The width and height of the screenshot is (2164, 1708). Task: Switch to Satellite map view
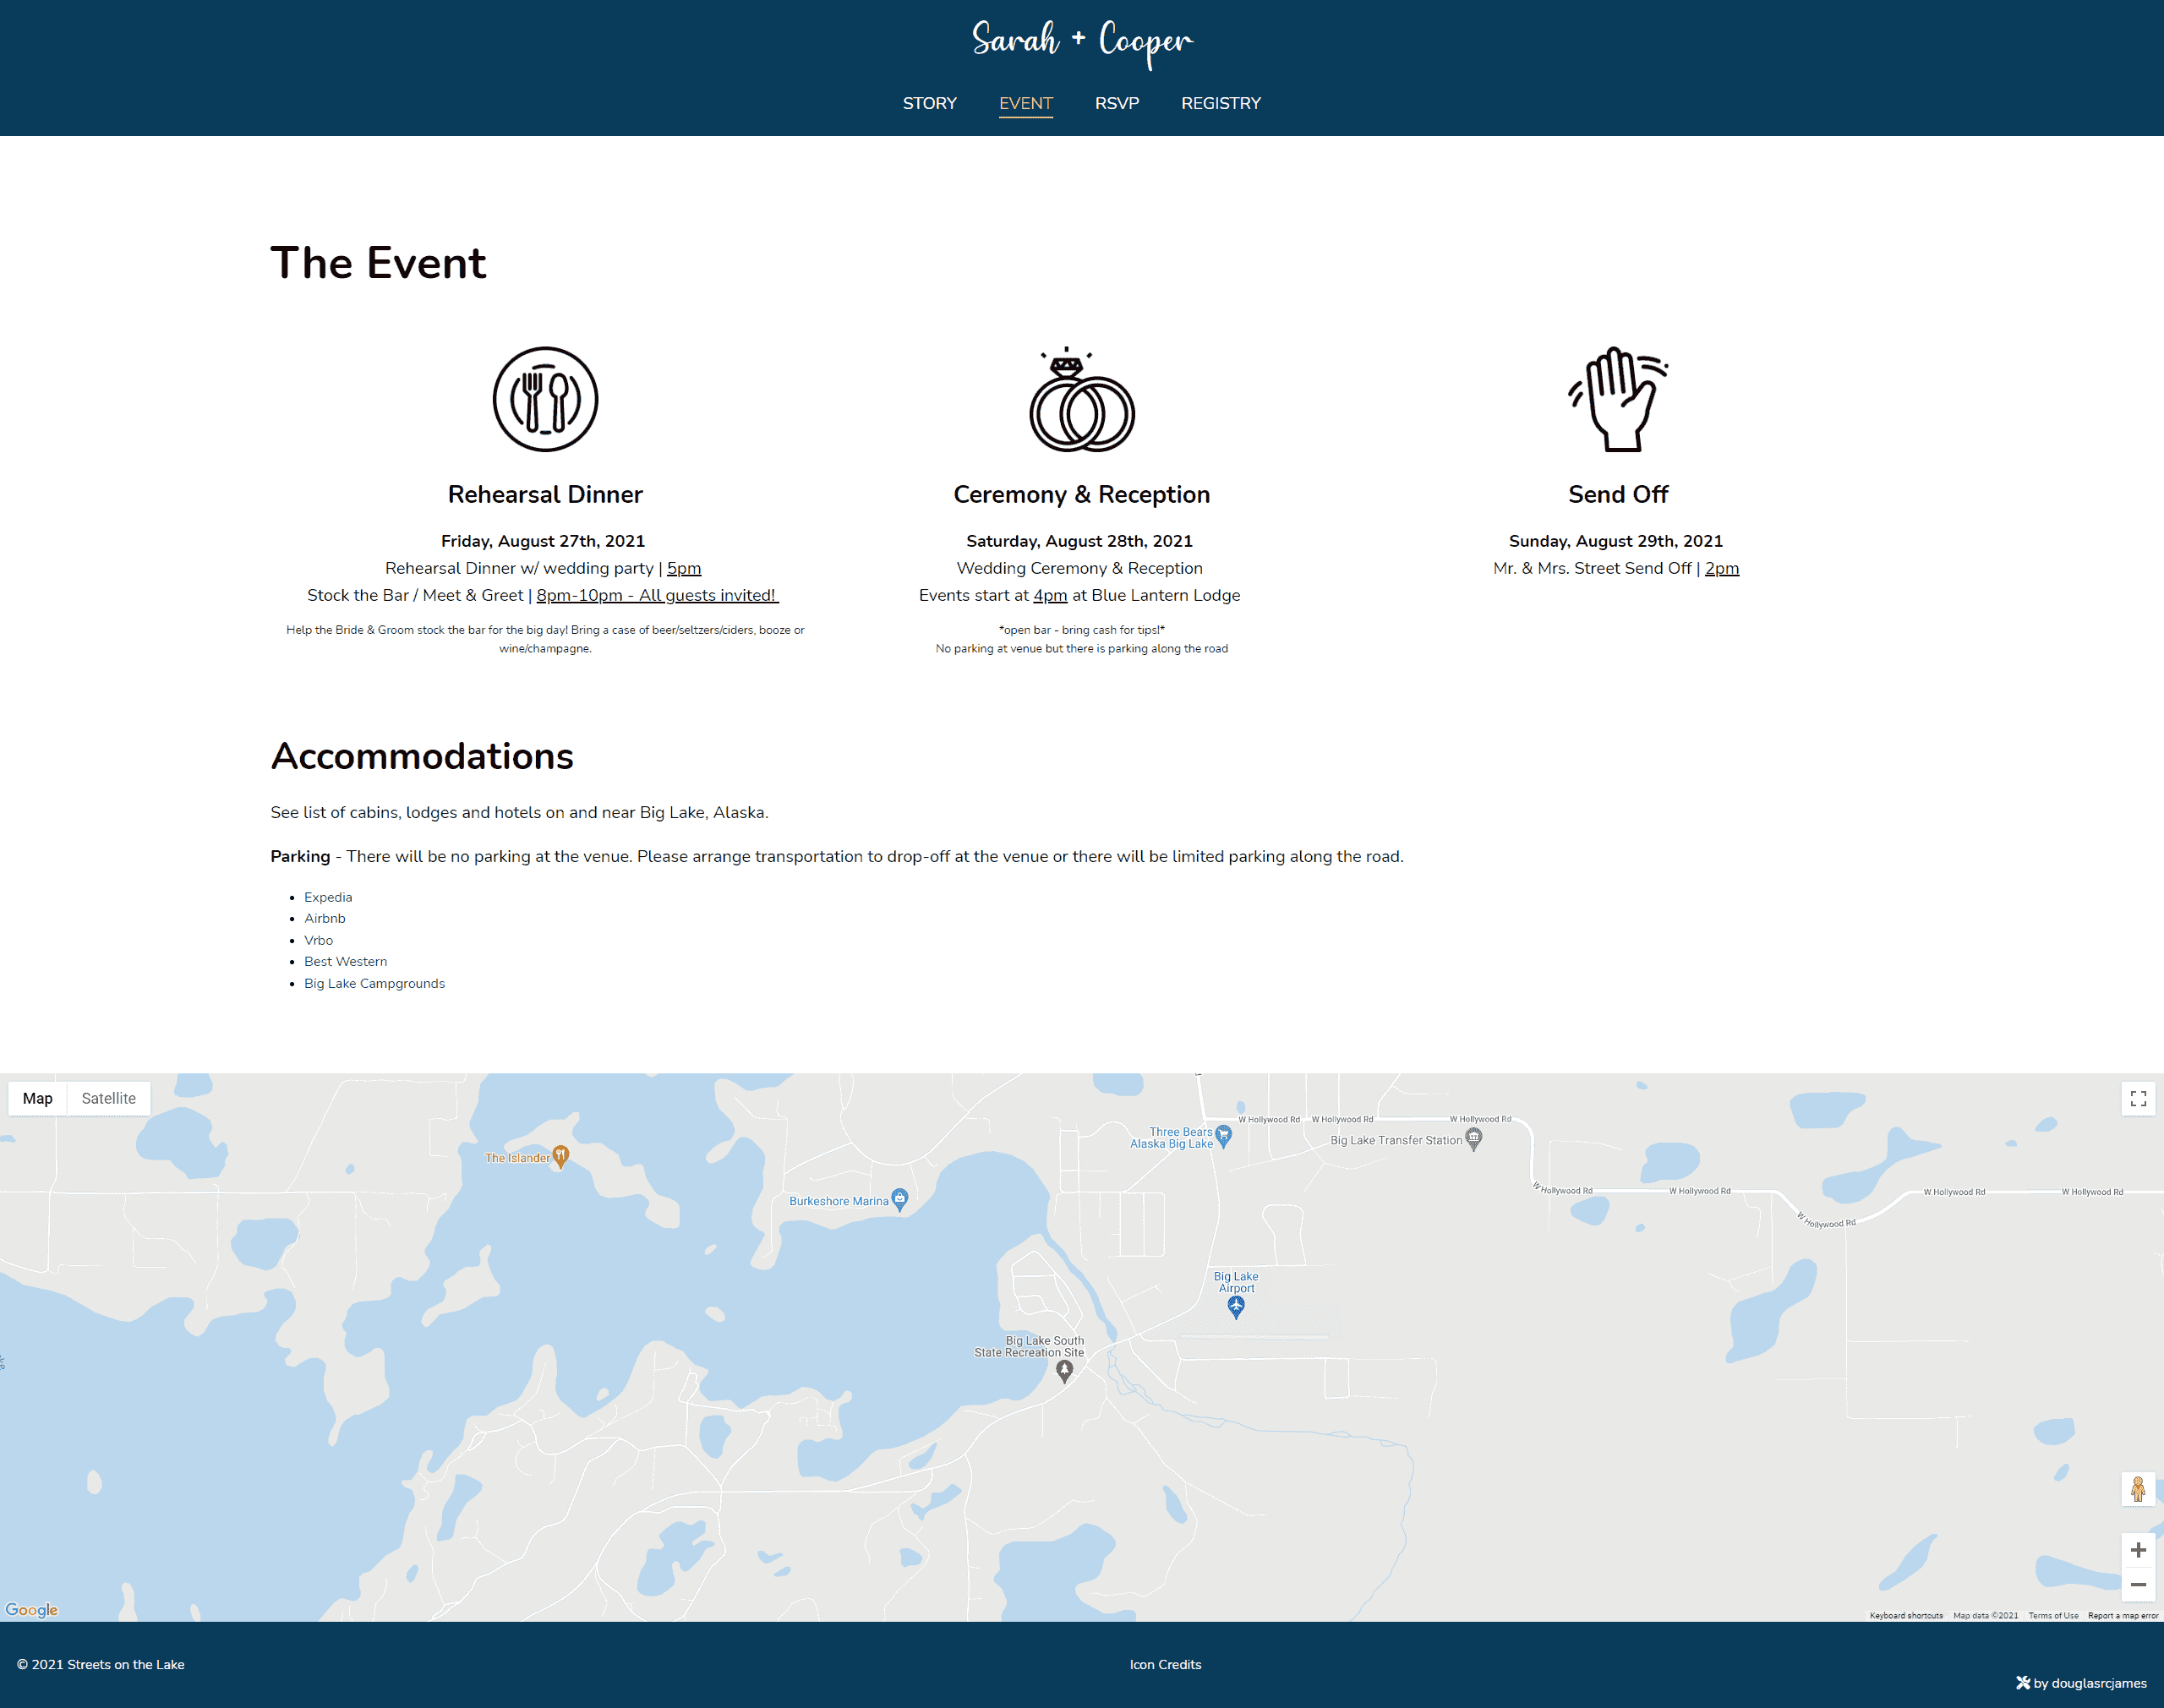107,1099
